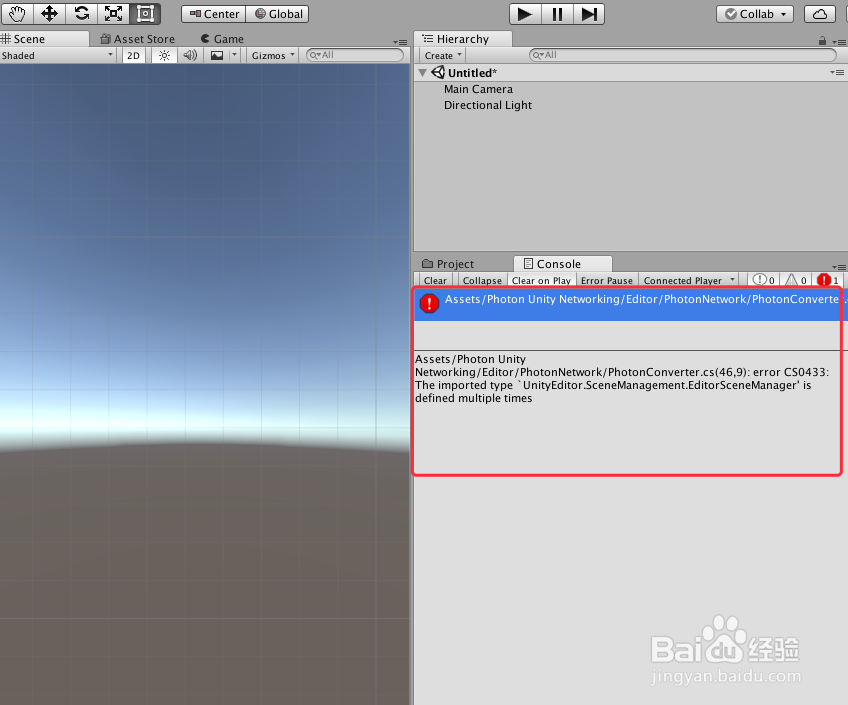Toggle error messages filter in Console
Image resolution: width=848 pixels, height=705 pixels.
point(828,280)
